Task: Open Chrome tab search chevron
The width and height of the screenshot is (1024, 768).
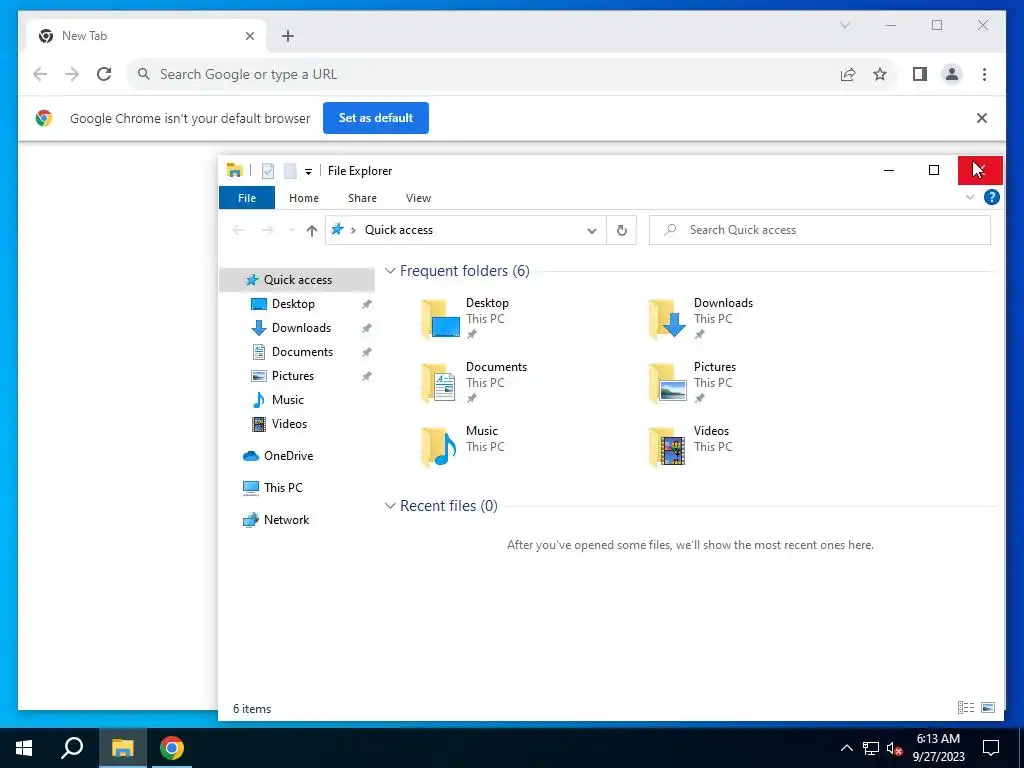Action: [844, 25]
